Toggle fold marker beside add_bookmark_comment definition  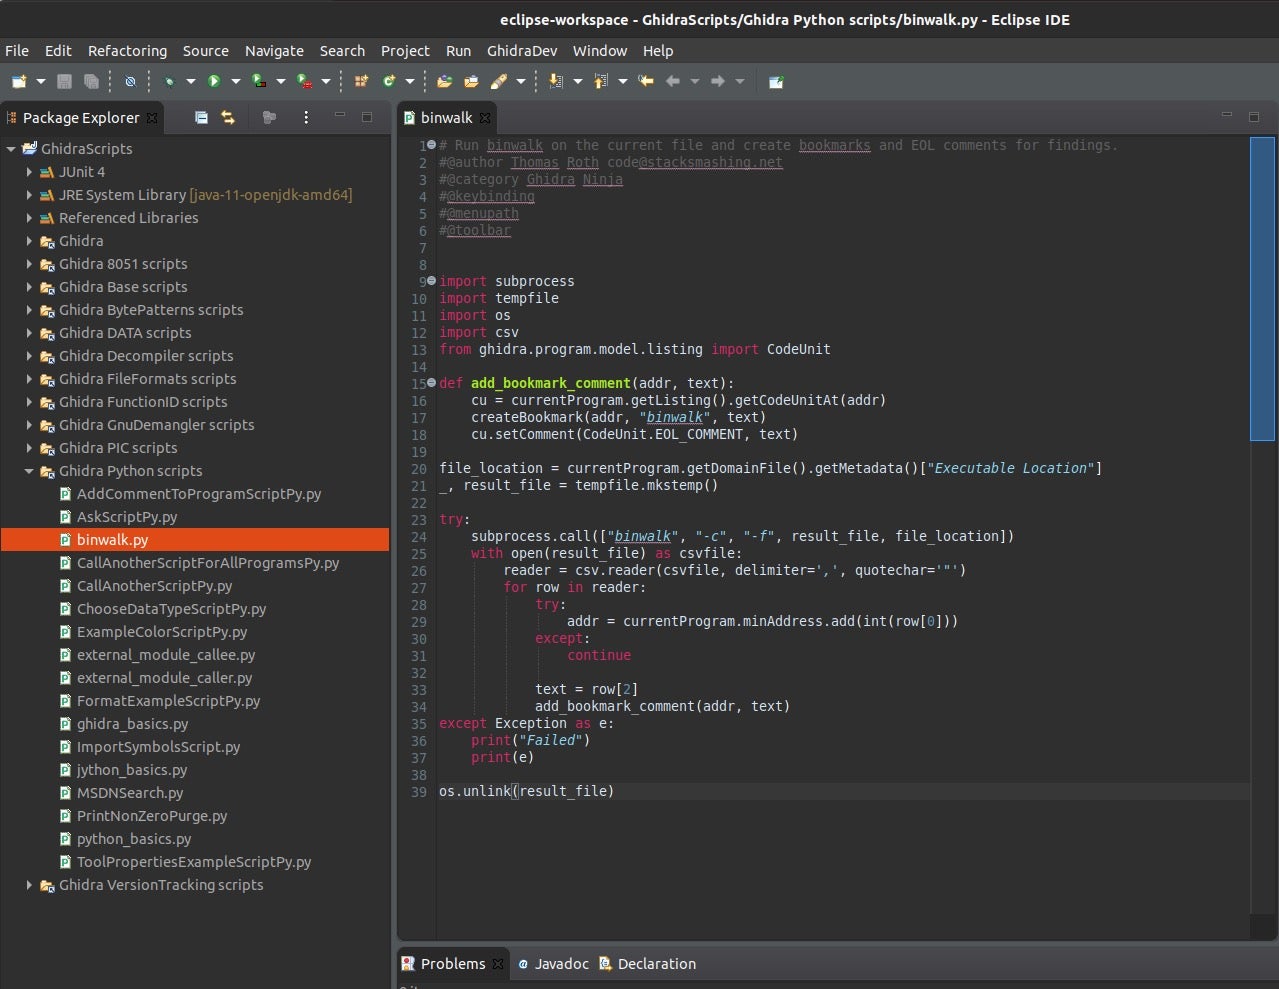point(432,383)
